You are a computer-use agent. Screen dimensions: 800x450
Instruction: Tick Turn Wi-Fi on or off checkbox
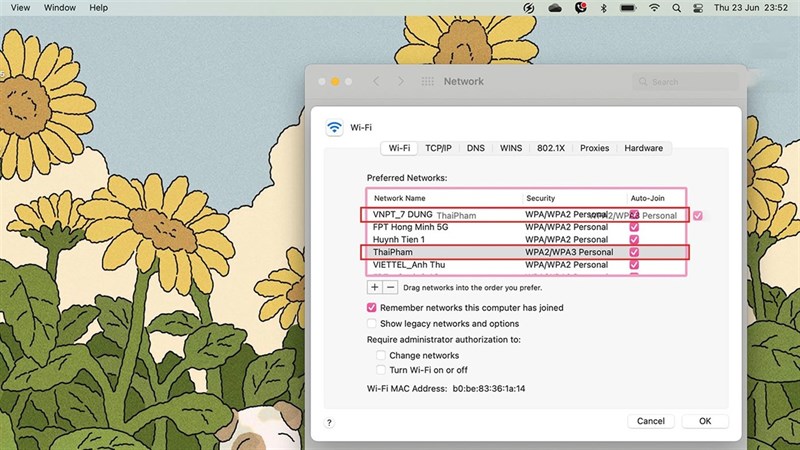click(381, 370)
